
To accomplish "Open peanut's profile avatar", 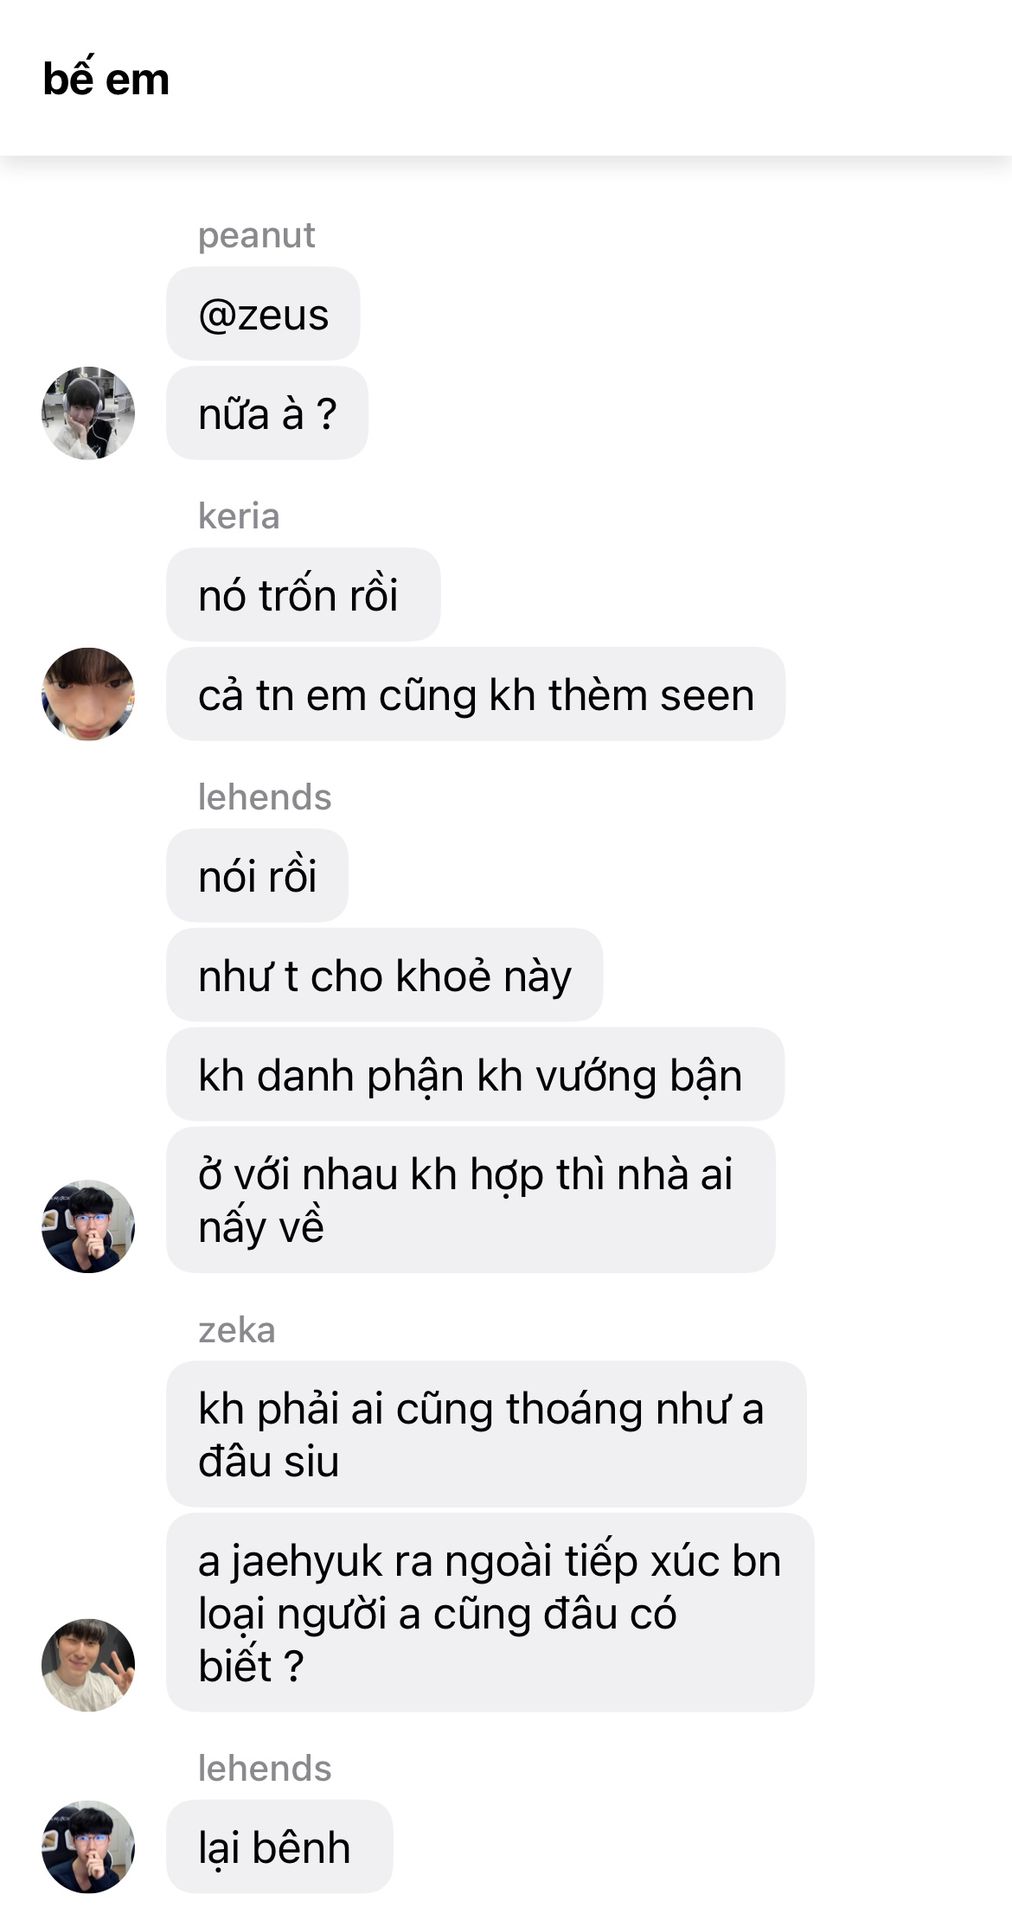I will [88, 413].
